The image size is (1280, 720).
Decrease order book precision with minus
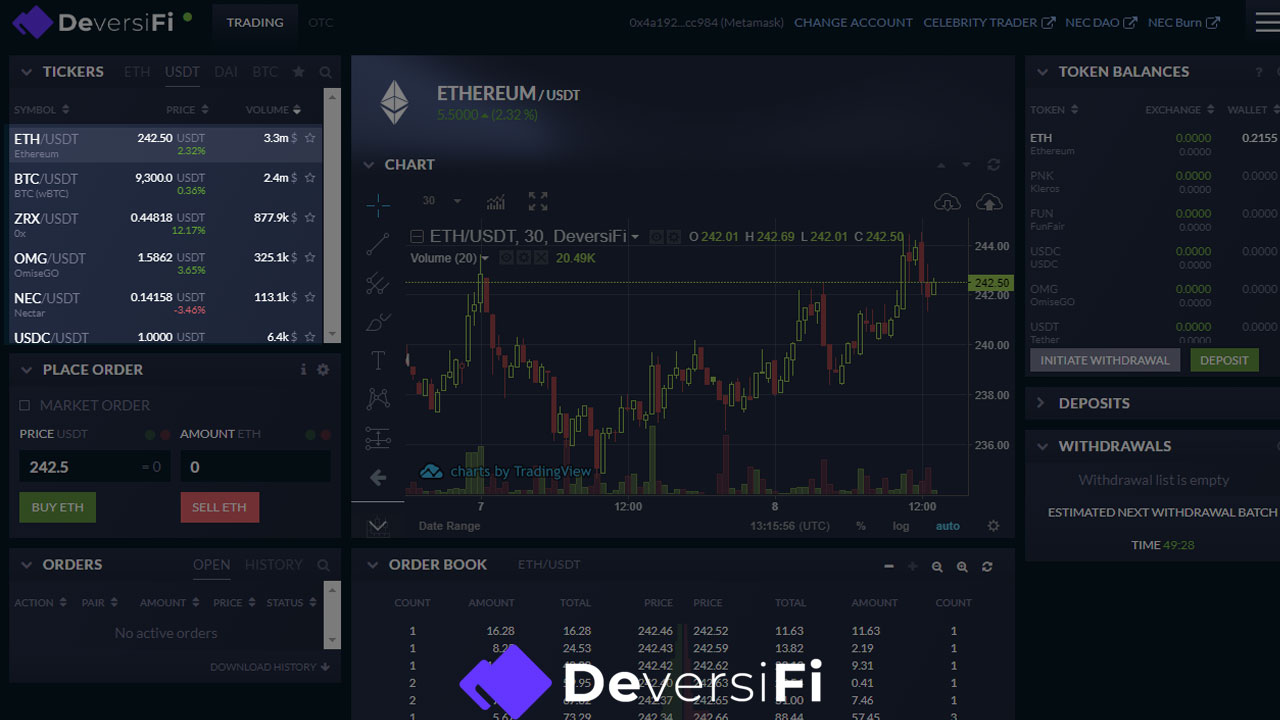click(889, 567)
